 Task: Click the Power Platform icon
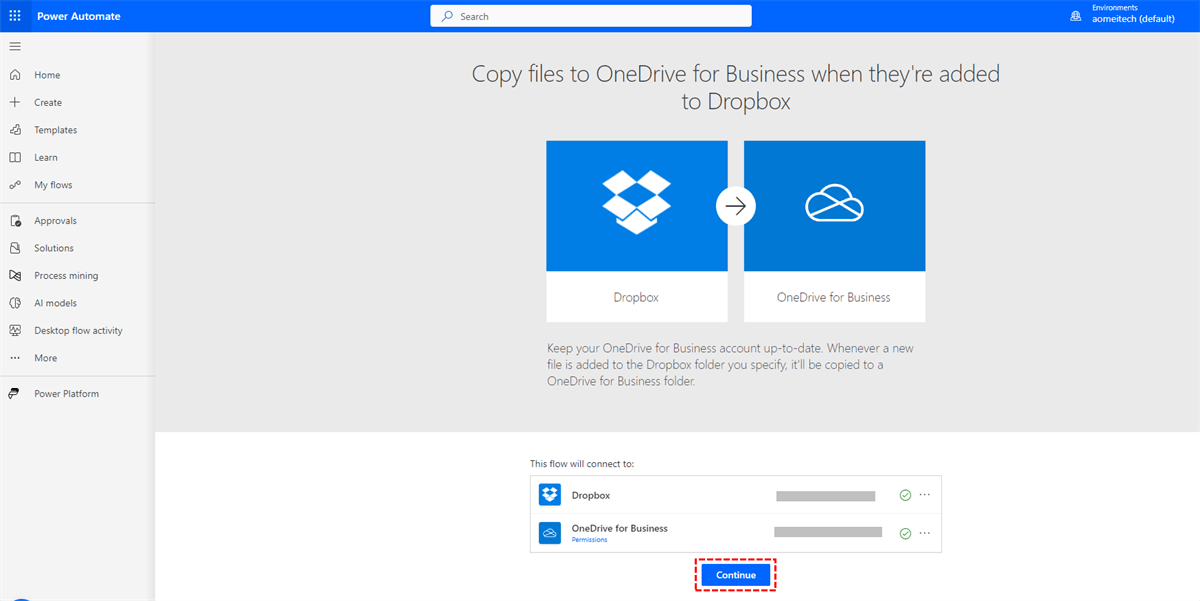[x=14, y=394]
